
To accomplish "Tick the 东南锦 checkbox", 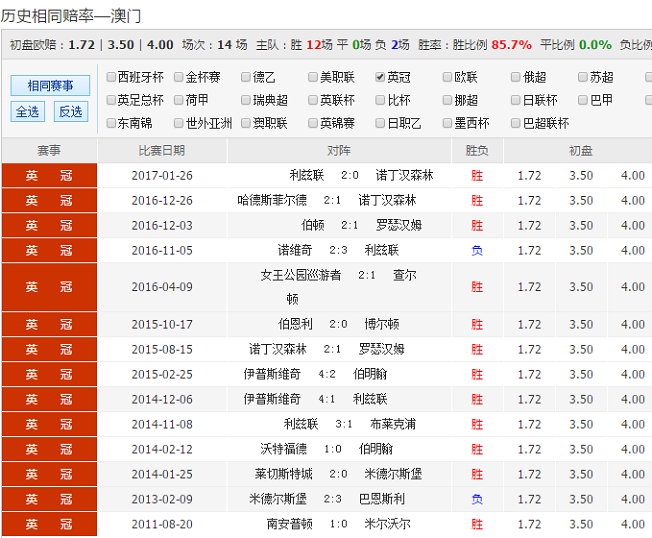I will pos(111,123).
